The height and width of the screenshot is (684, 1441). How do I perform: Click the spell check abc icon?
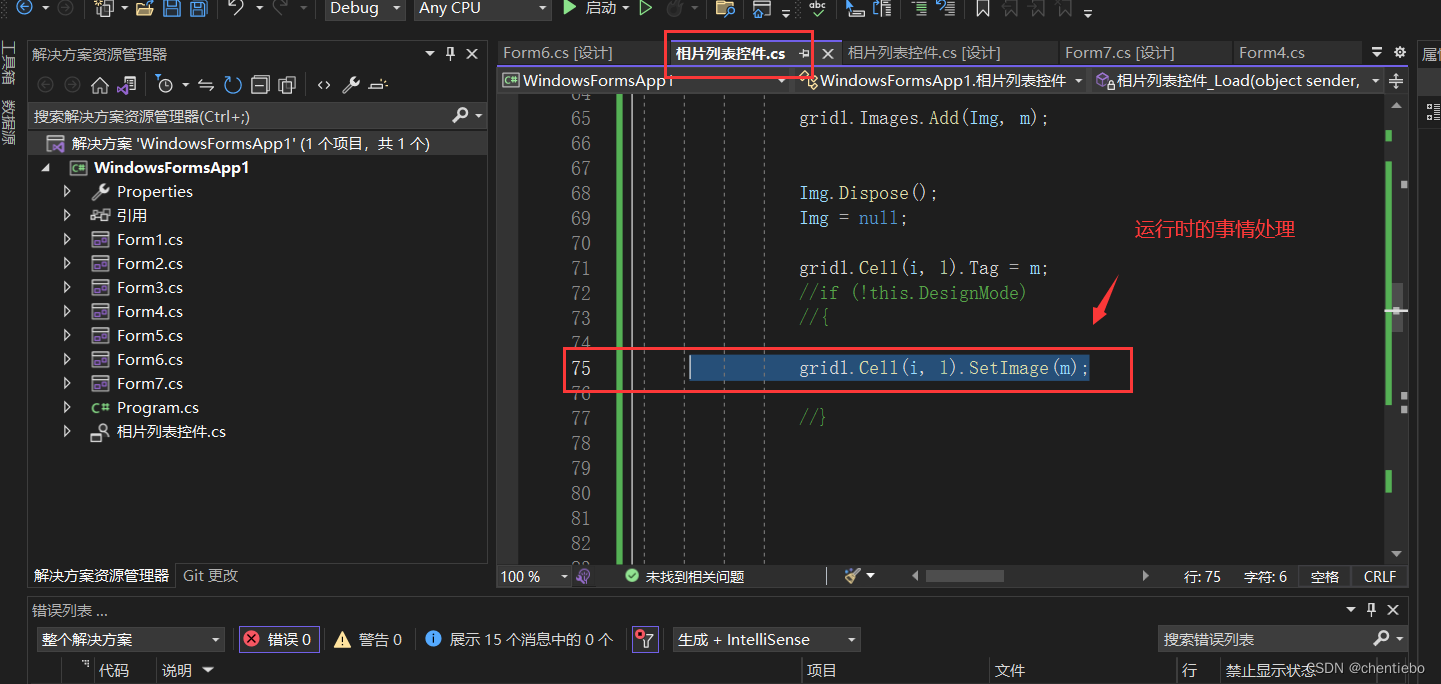[x=818, y=8]
